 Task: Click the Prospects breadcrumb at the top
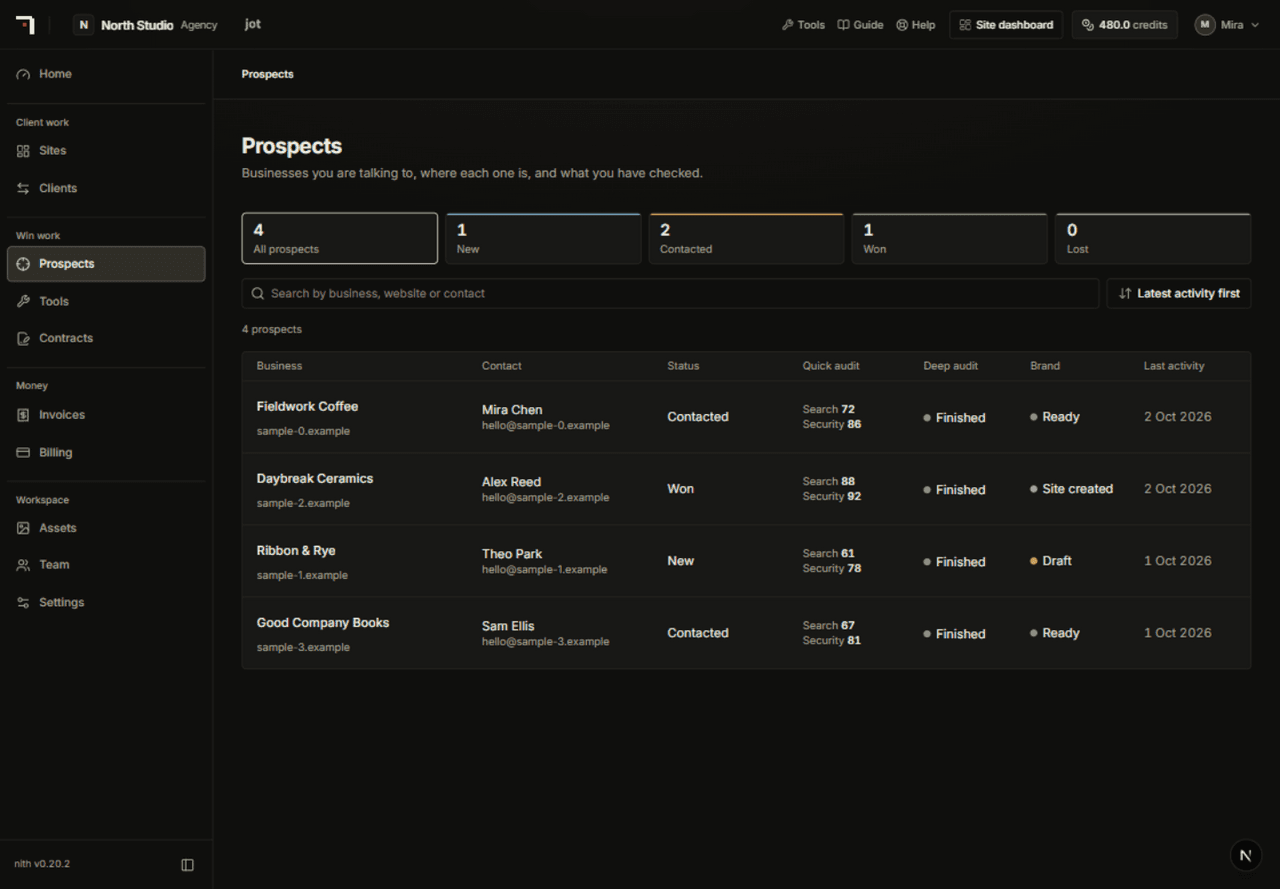point(268,74)
